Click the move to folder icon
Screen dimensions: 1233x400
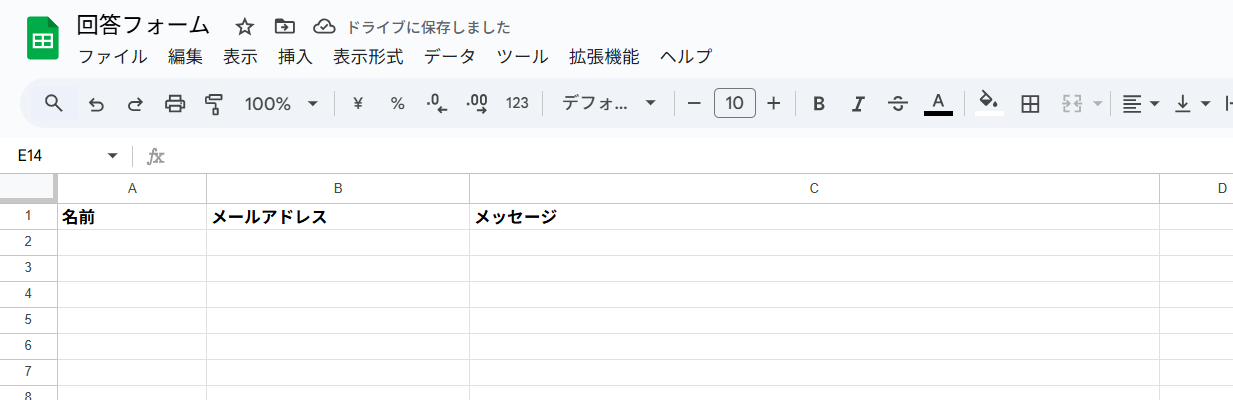(x=285, y=26)
